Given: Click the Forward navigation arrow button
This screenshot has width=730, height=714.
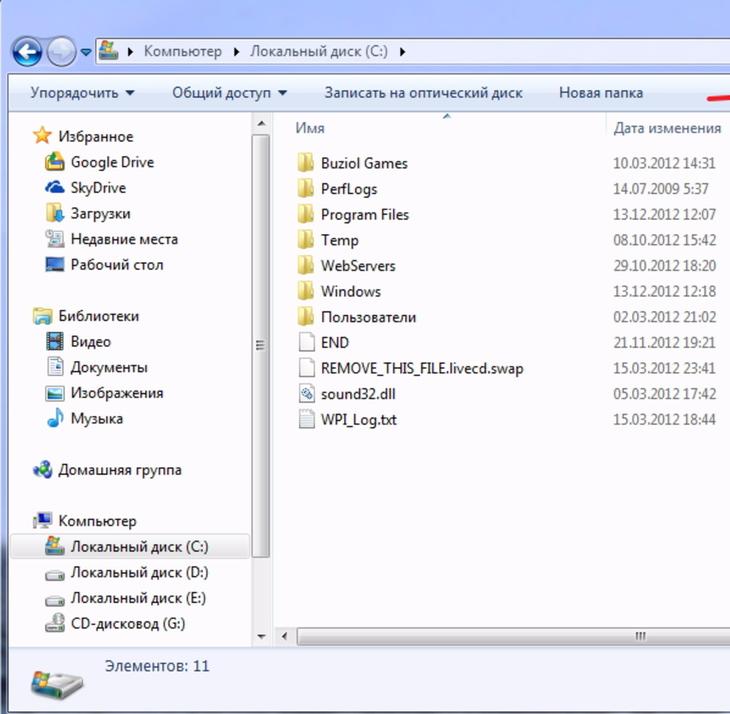Looking at the screenshot, I should click(61, 52).
